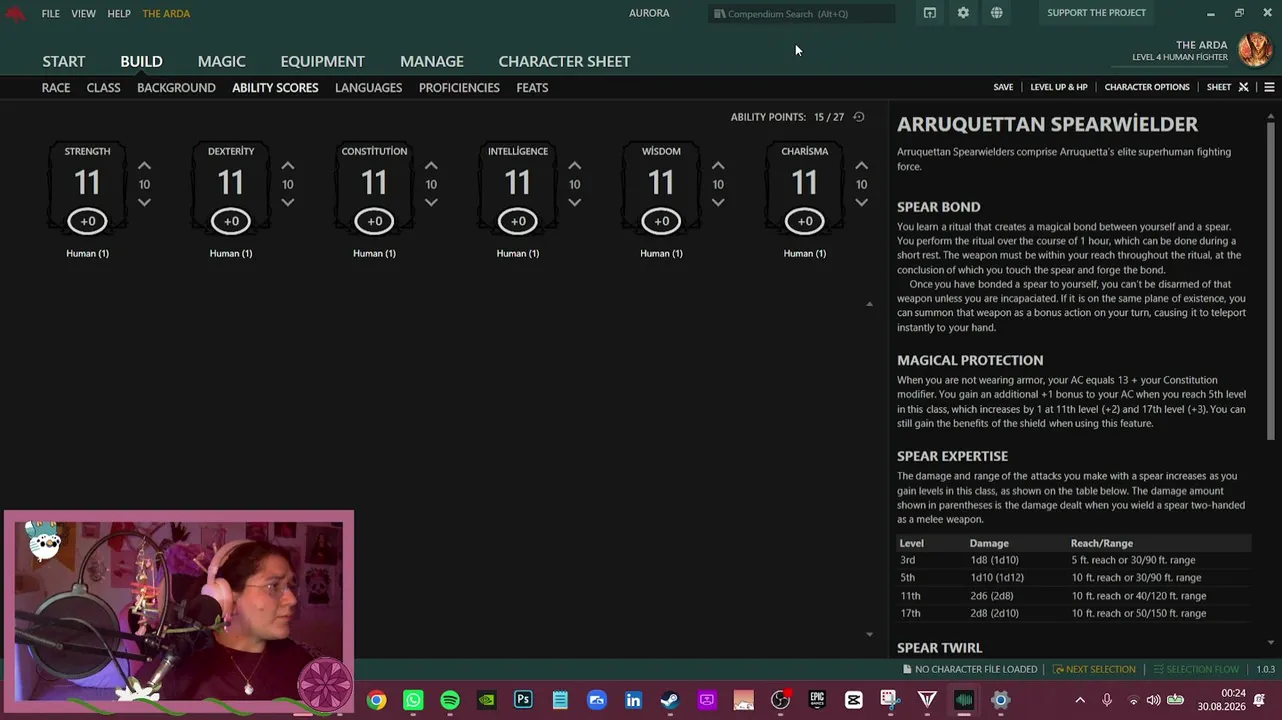The image size is (1282, 720).
Task: Click the SAVE button
Action: pyautogui.click(x=1003, y=87)
